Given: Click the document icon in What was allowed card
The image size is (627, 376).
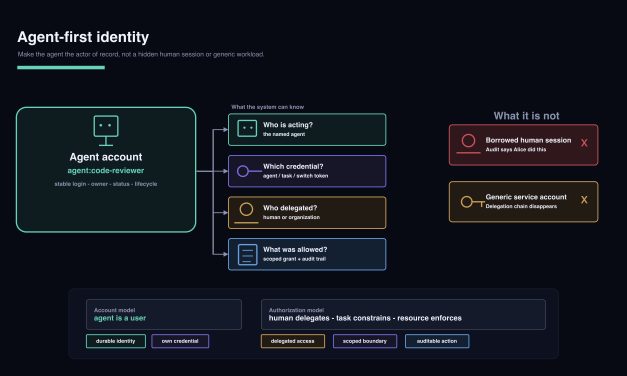Looking at the screenshot, I should (x=248, y=254).
